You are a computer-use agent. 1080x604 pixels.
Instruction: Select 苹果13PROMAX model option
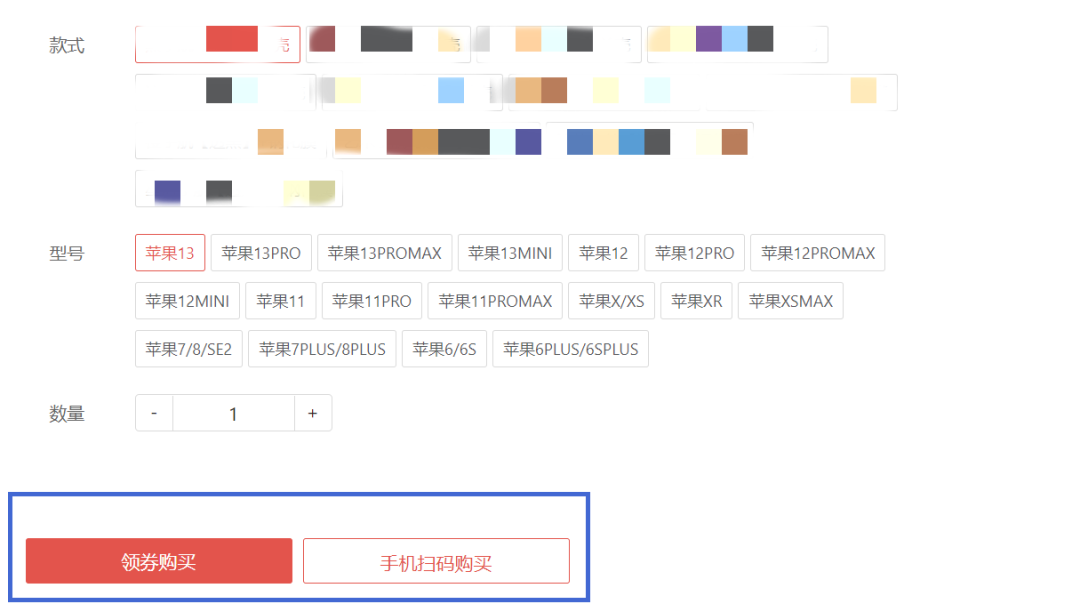[384, 253]
